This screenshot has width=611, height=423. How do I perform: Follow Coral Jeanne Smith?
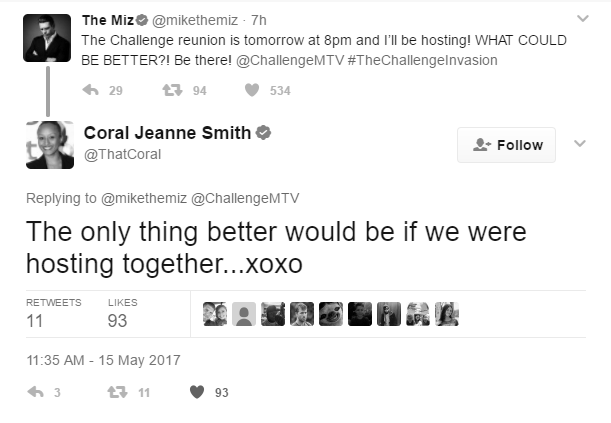[x=506, y=145]
